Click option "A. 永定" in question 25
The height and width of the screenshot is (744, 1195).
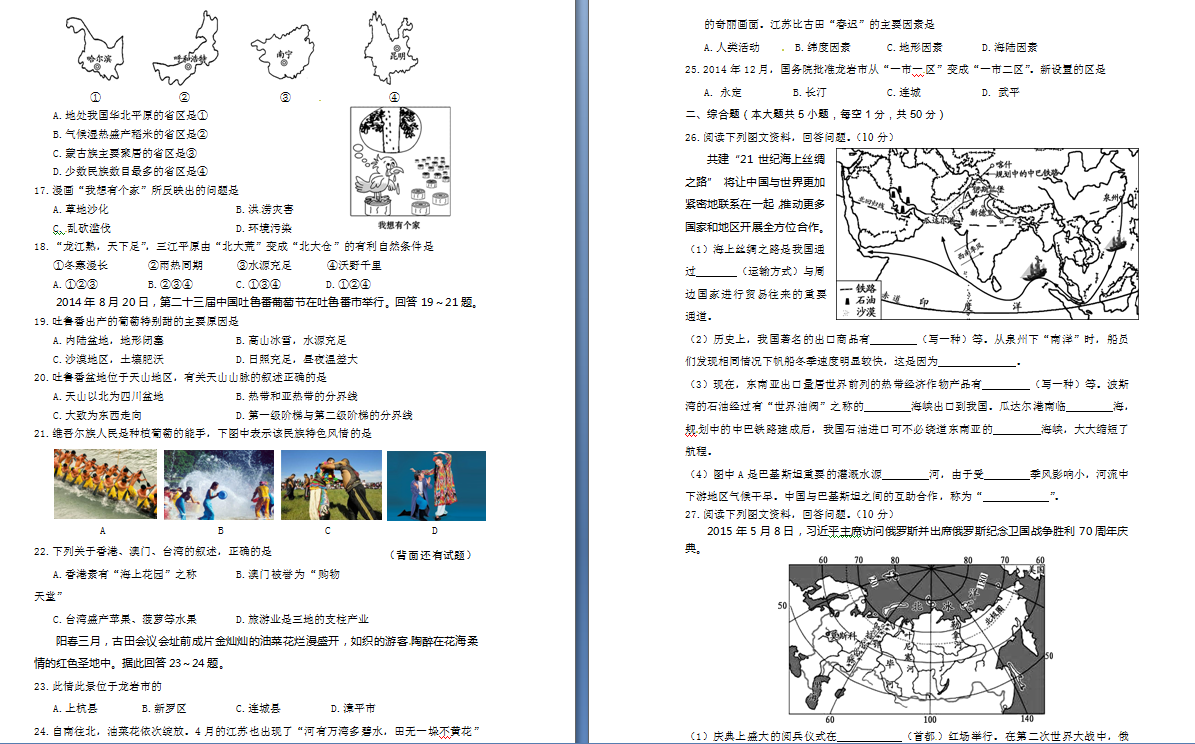[x=722, y=92]
